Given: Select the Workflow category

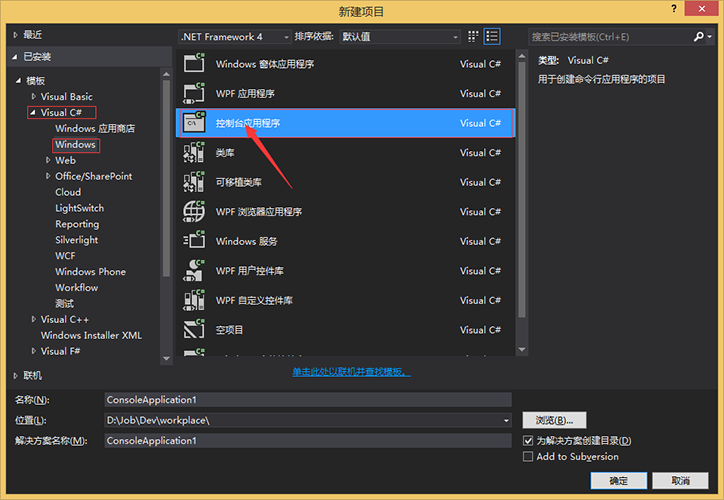Looking at the screenshot, I should coord(77,288).
